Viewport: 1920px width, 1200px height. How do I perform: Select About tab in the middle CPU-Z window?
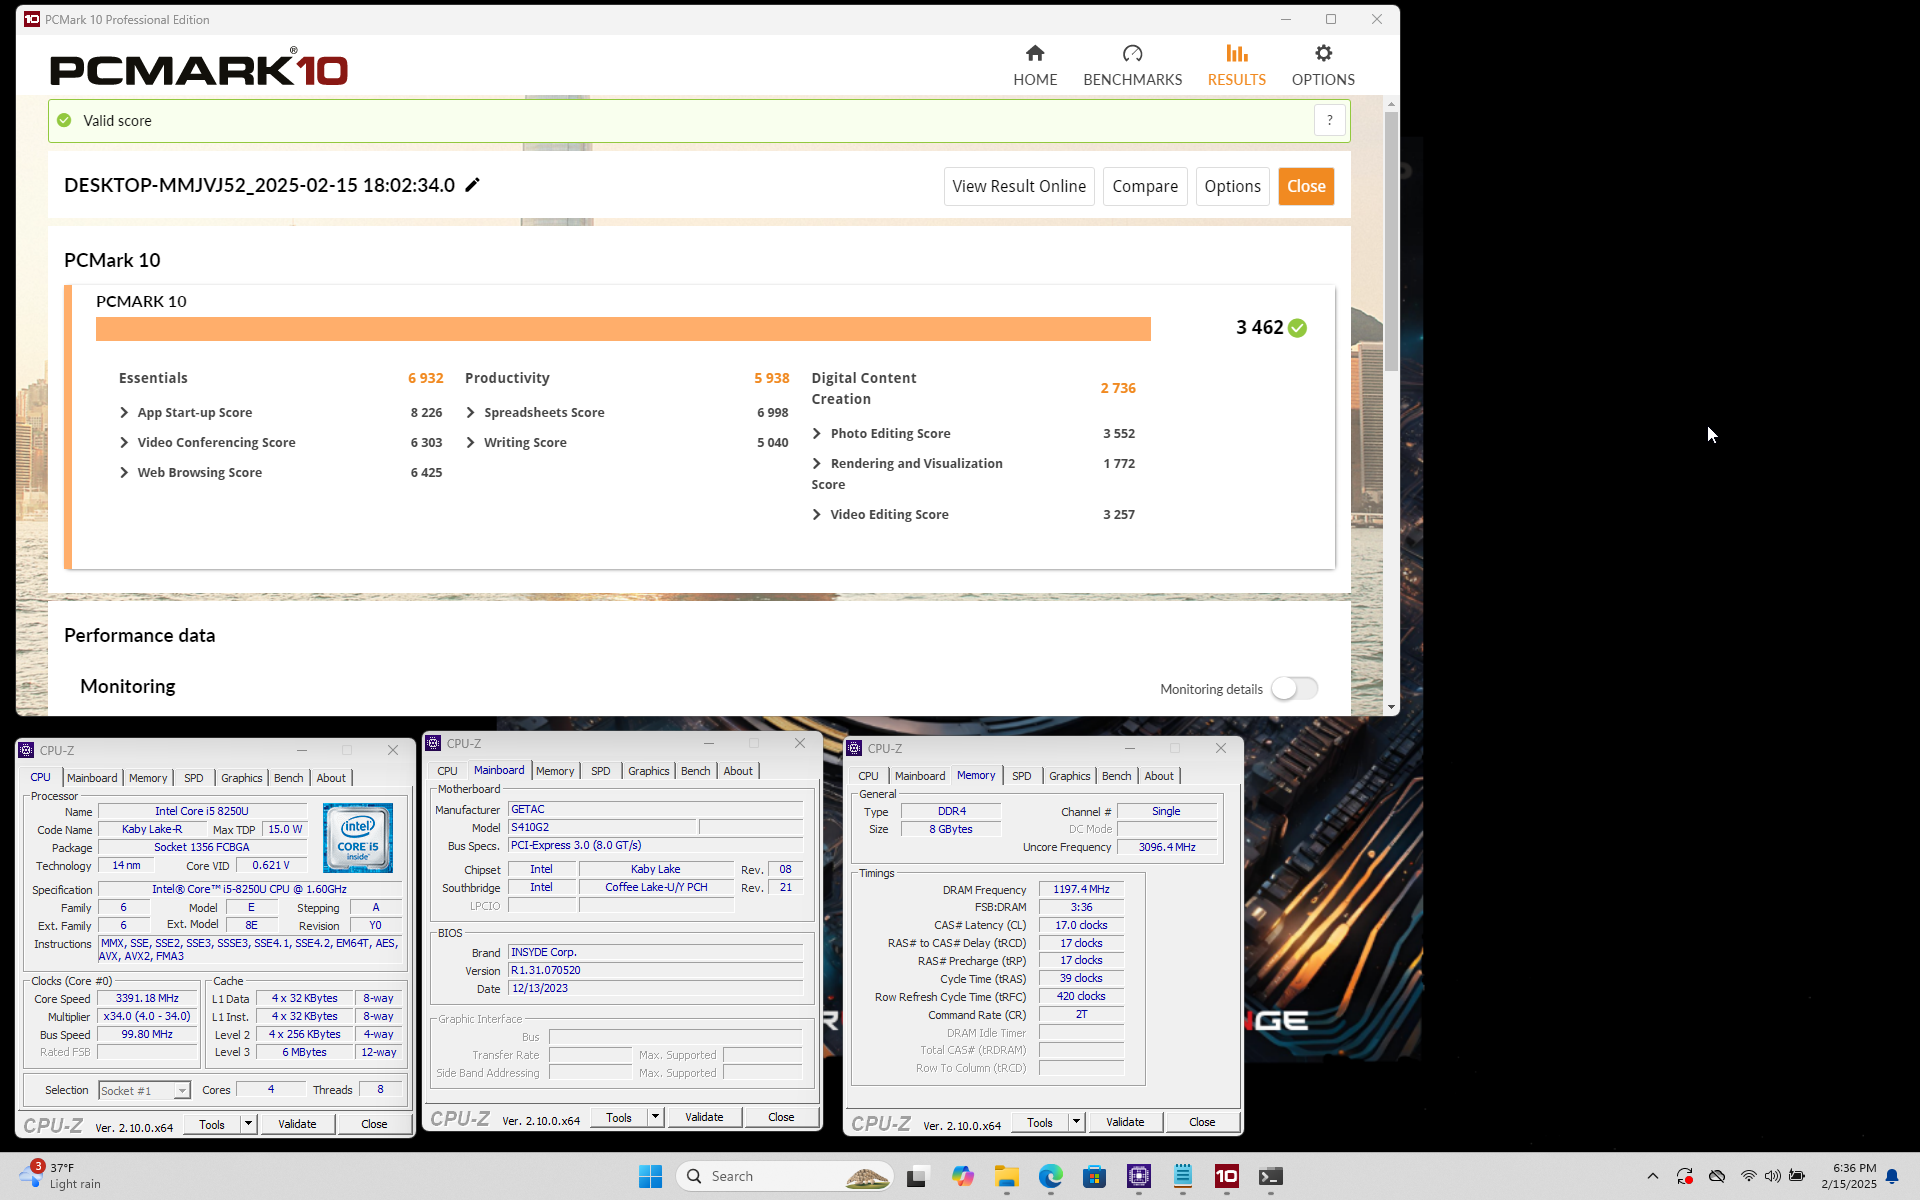coord(738,770)
